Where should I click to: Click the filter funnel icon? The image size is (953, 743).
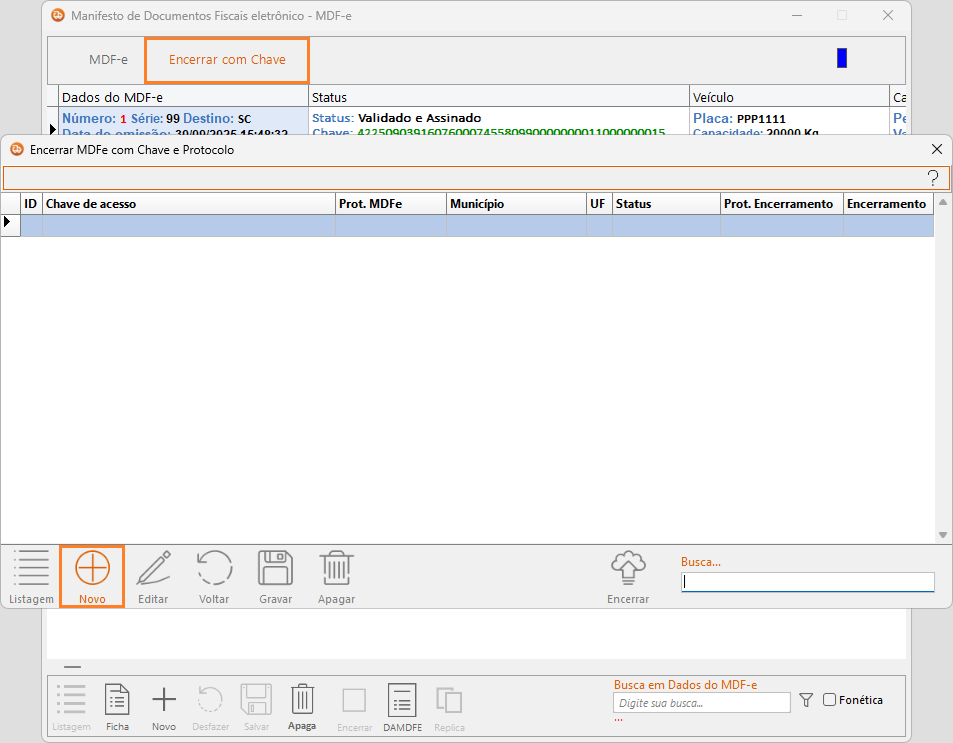pos(807,701)
